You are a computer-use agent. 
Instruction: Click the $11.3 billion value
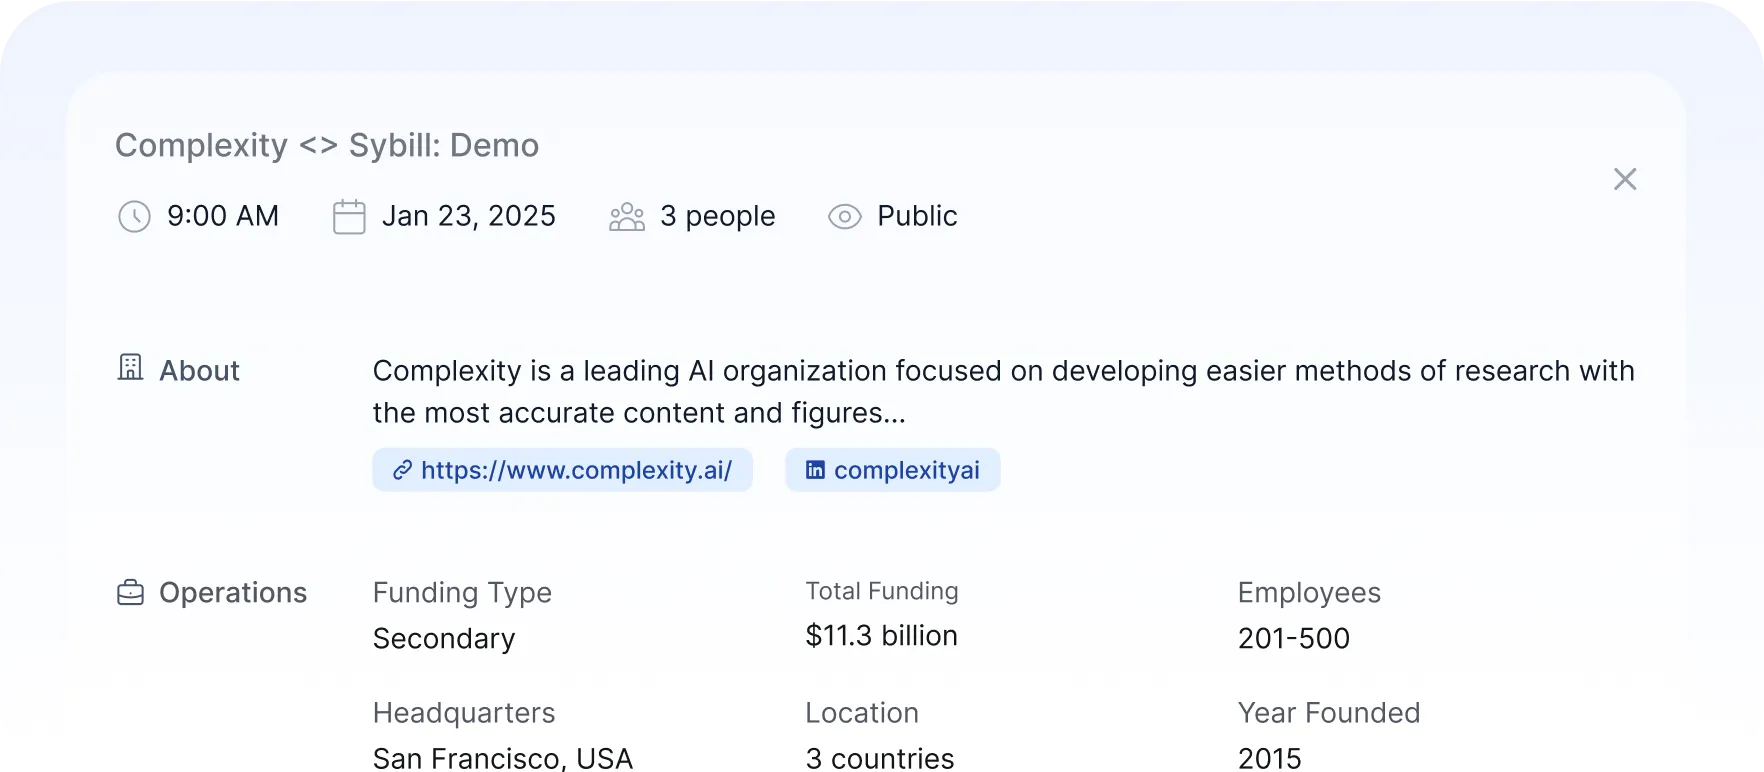[x=882, y=636]
